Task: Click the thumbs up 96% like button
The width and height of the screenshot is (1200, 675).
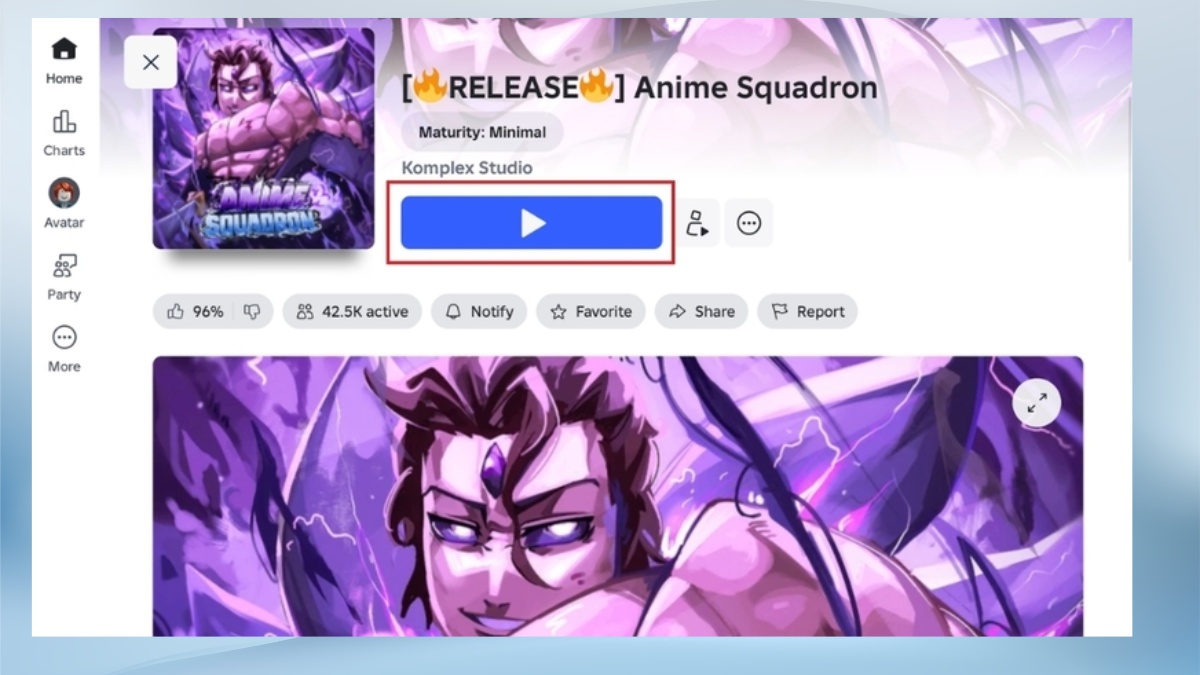Action: pyautogui.click(x=195, y=312)
